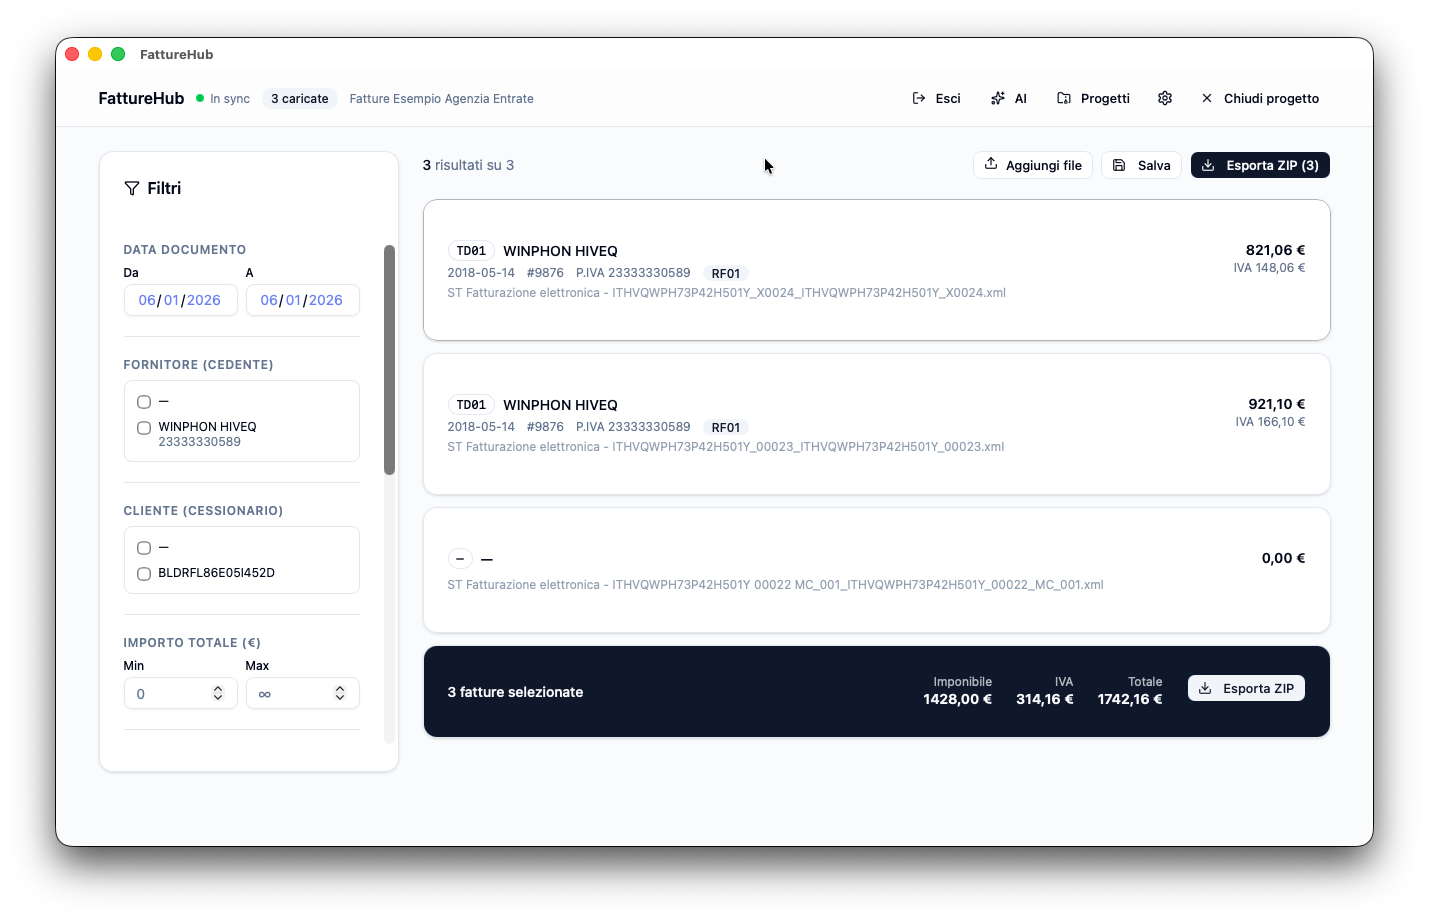Click RF01 badge on 921,10 € invoice
This screenshot has width=1429, height=920.
click(726, 427)
